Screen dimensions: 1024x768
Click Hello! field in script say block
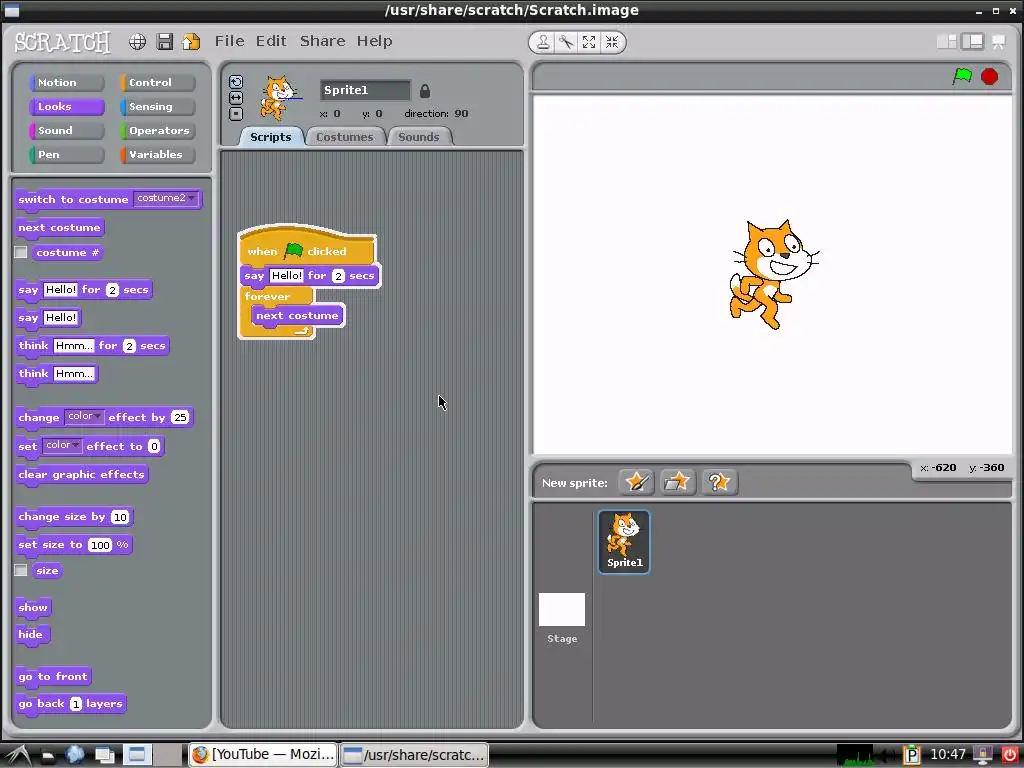pyautogui.click(x=287, y=276)
